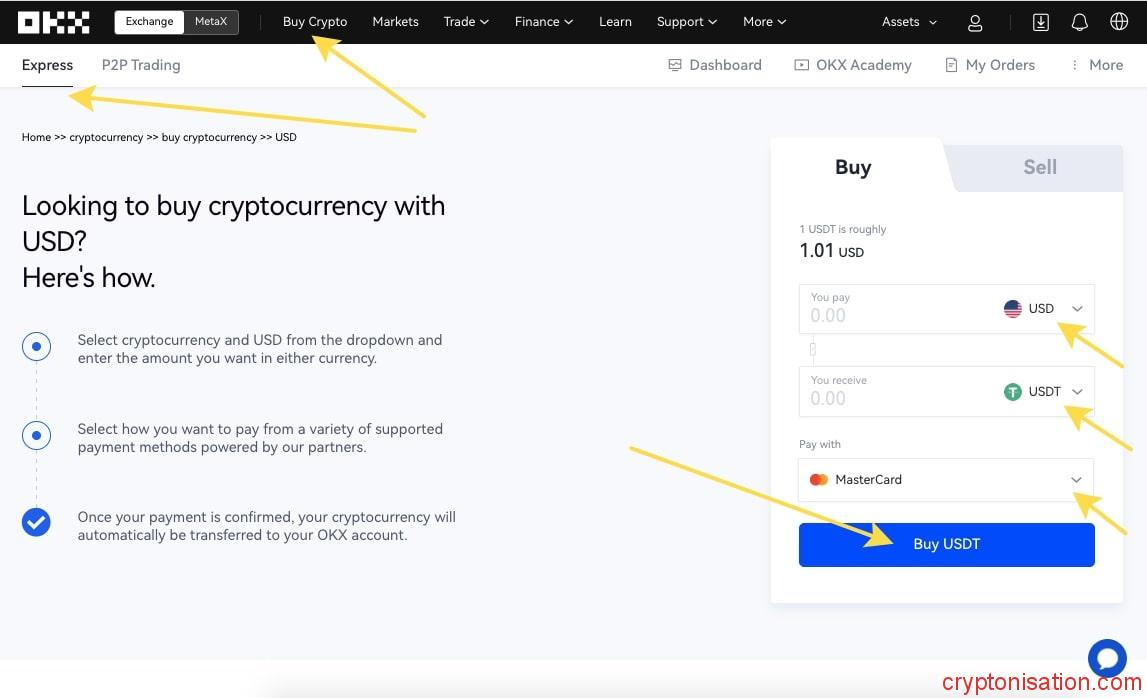The image size is (1147, 698).
Task: Switch to the P2P Trading tab
Action: 140,64
